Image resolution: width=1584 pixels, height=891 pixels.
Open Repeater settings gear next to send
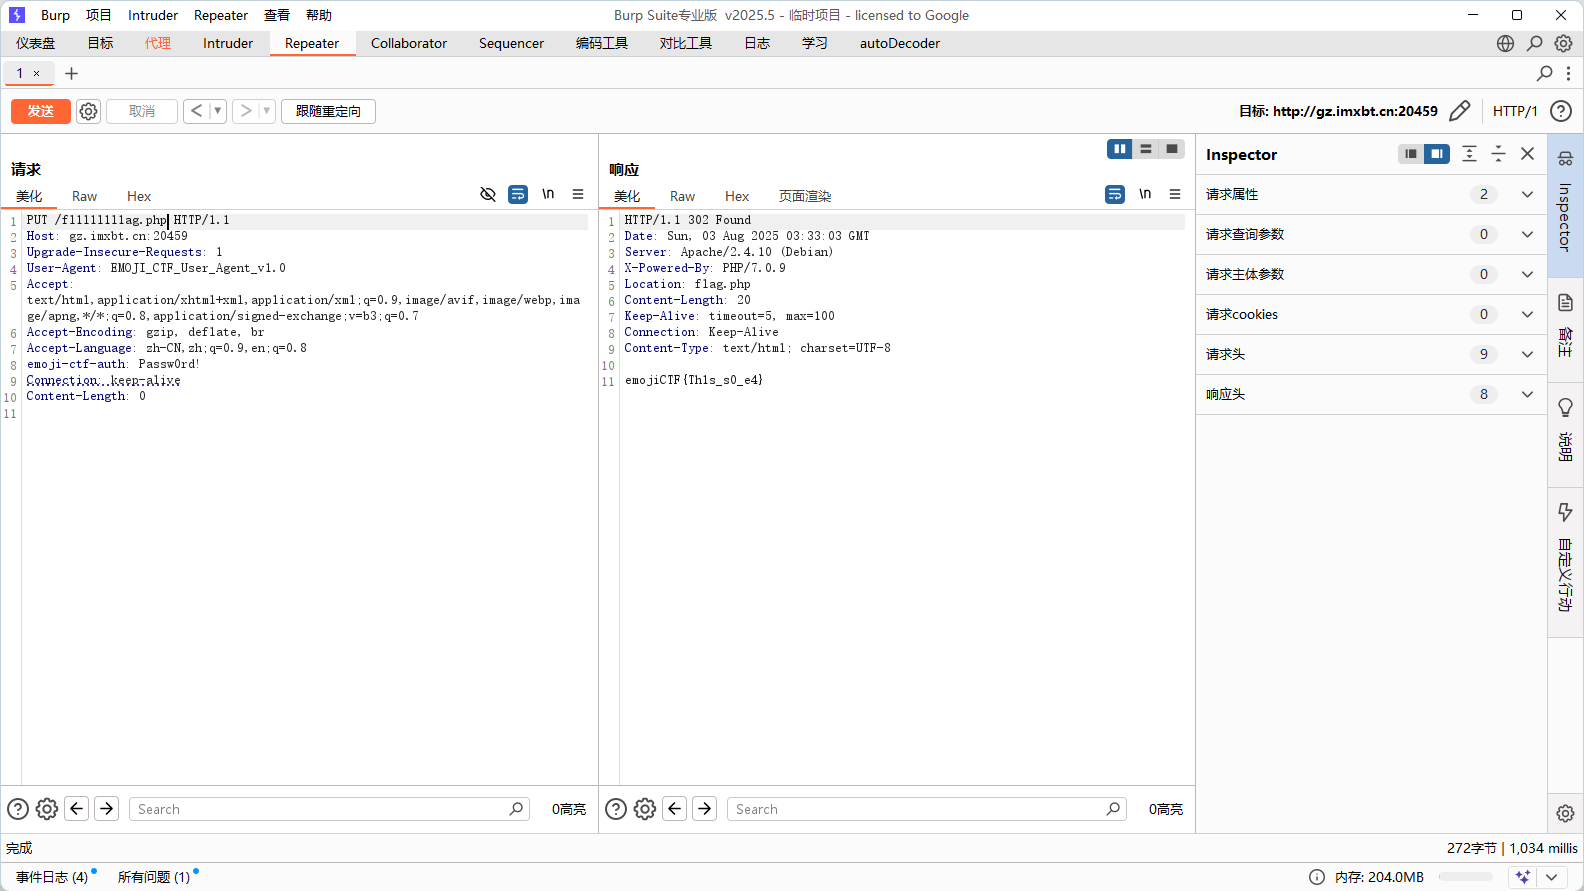[89, 111]
